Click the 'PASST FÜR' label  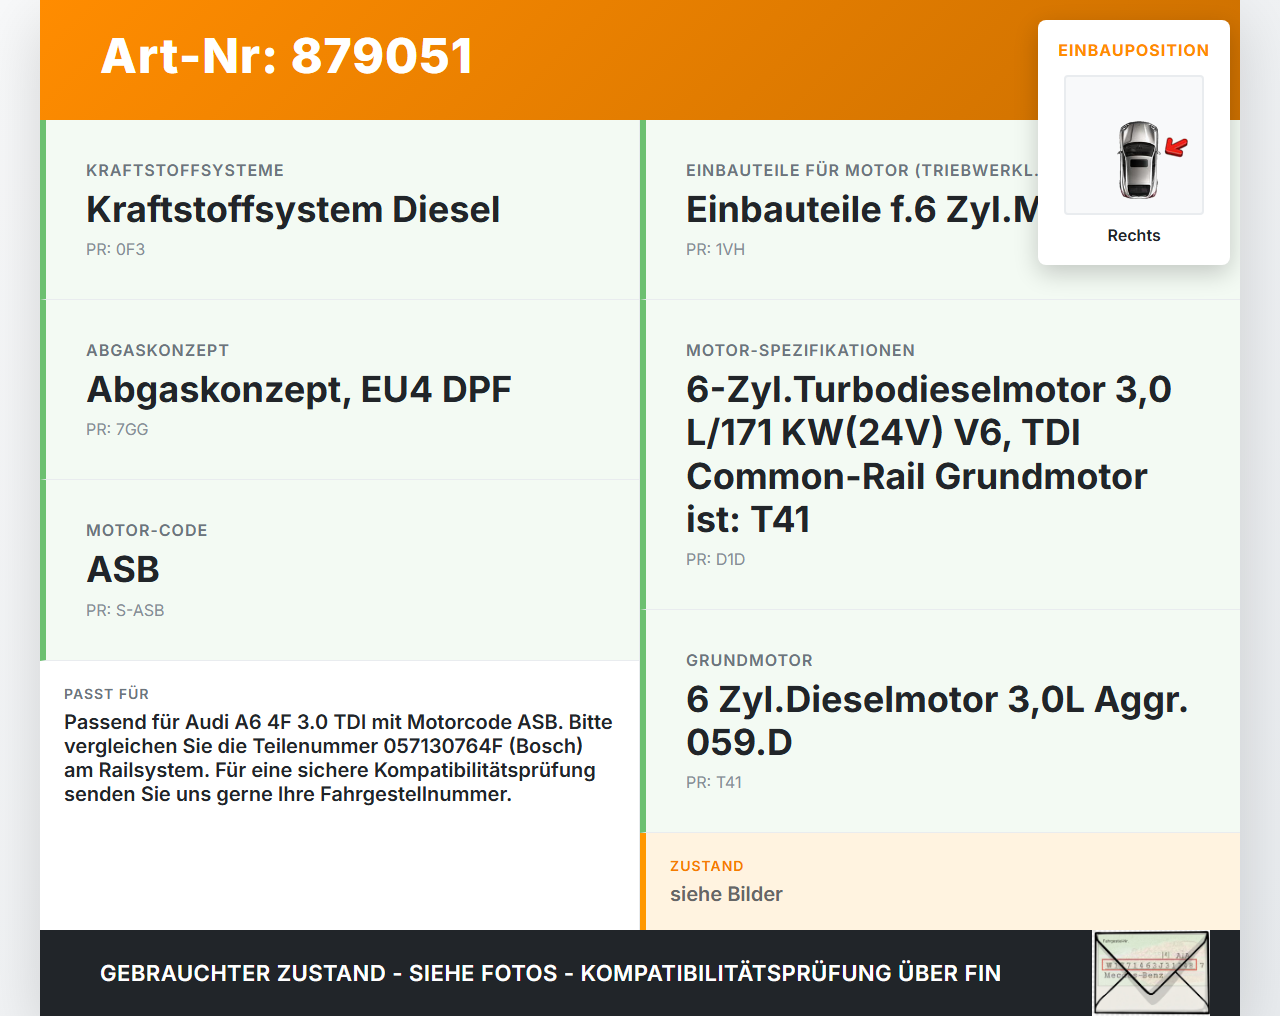pyautogui.click(x=106, y=694)
